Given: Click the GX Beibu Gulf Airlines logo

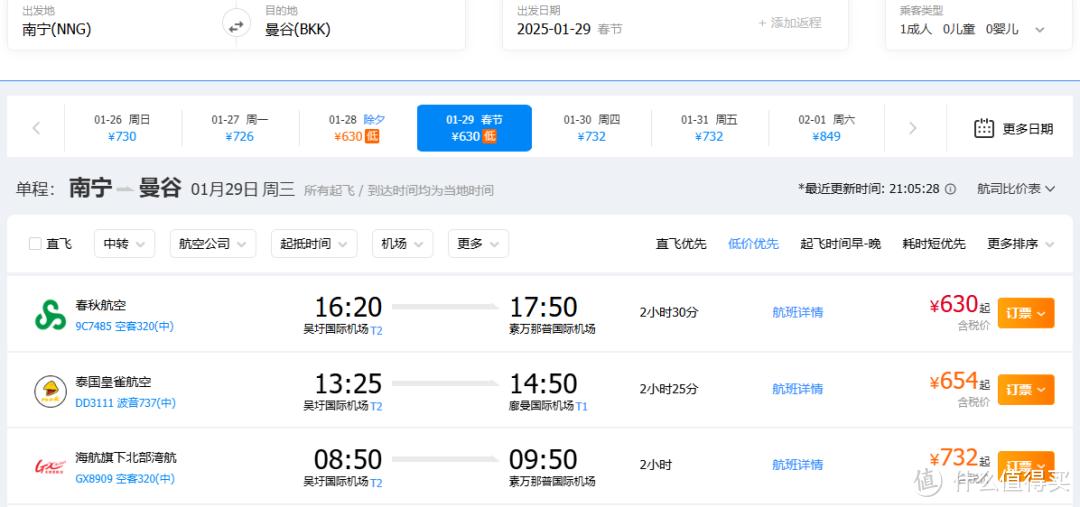Looking at the screenshot, I should click(50, 466).
